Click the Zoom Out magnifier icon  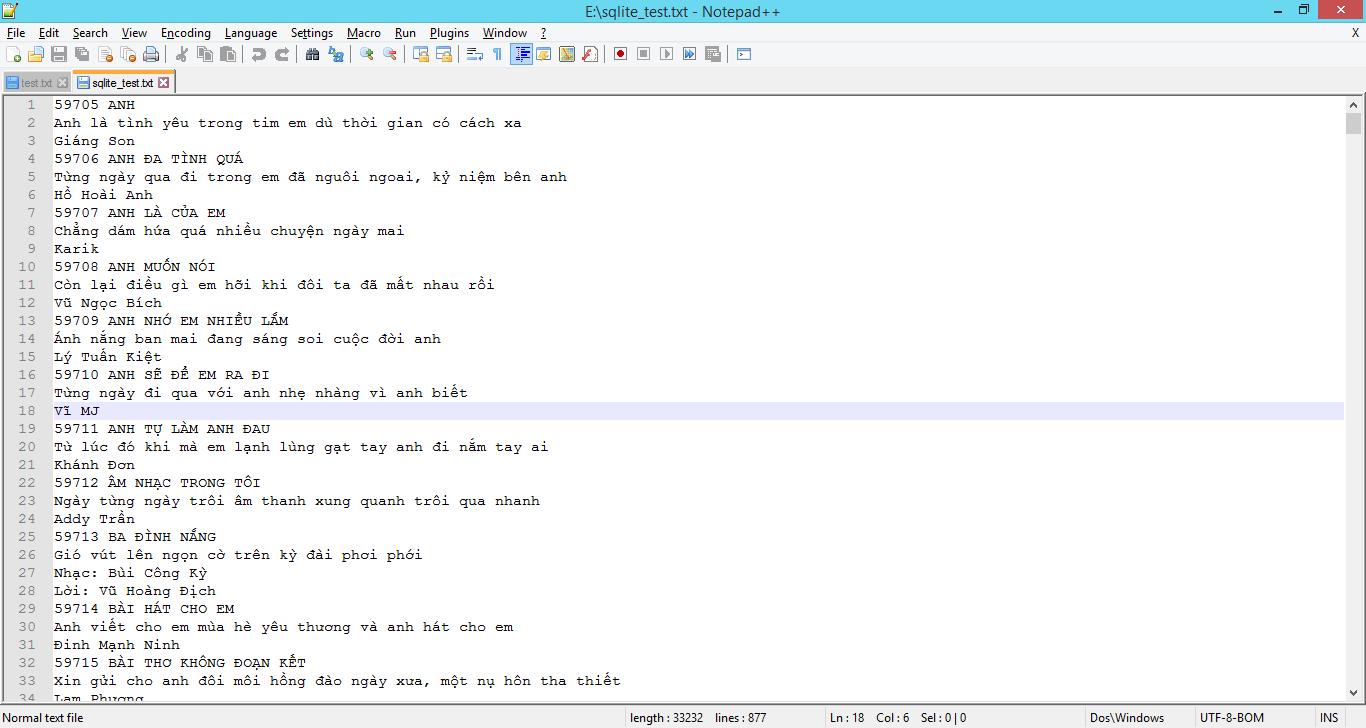point(390,54)
